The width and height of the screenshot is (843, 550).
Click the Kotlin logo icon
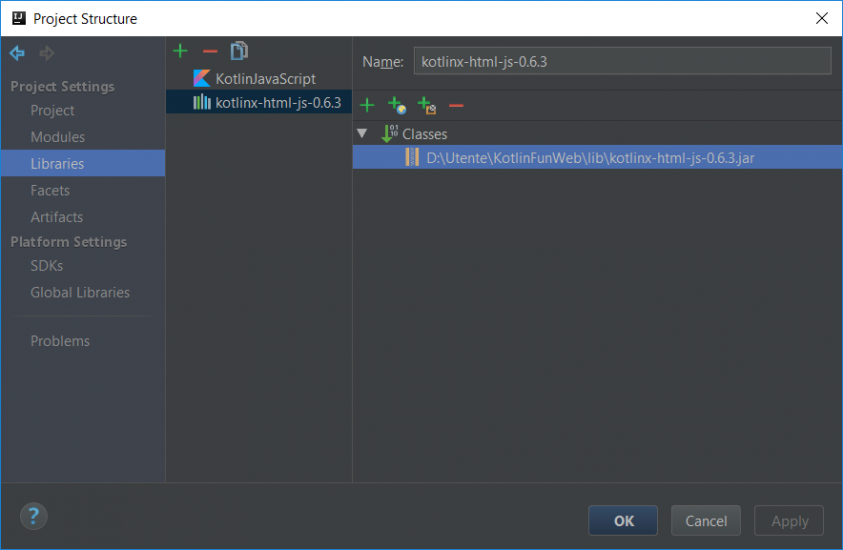pos(202,78)
